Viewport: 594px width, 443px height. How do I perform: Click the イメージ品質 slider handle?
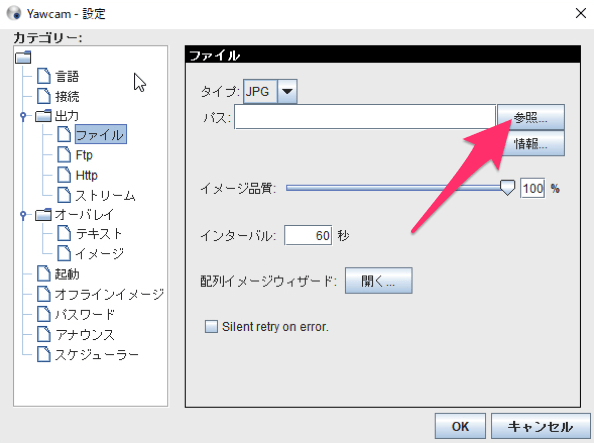507,188
